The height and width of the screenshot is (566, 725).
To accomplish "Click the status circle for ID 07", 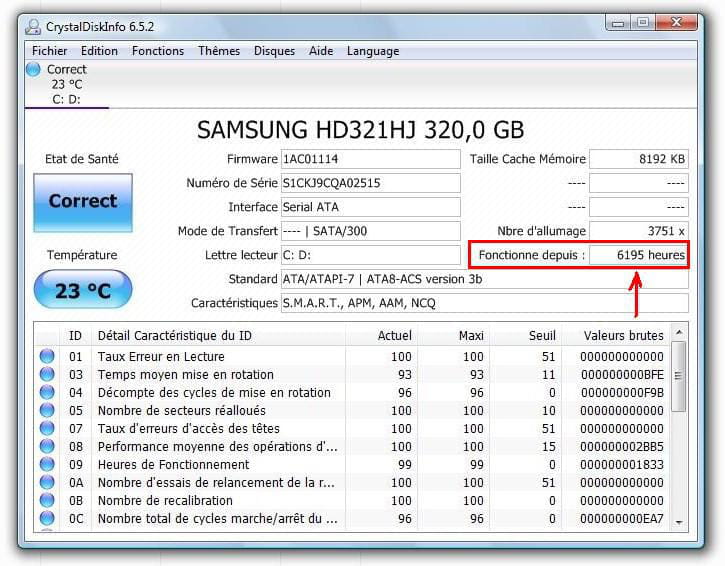I will pyautogui.click(x=47, y=428).
